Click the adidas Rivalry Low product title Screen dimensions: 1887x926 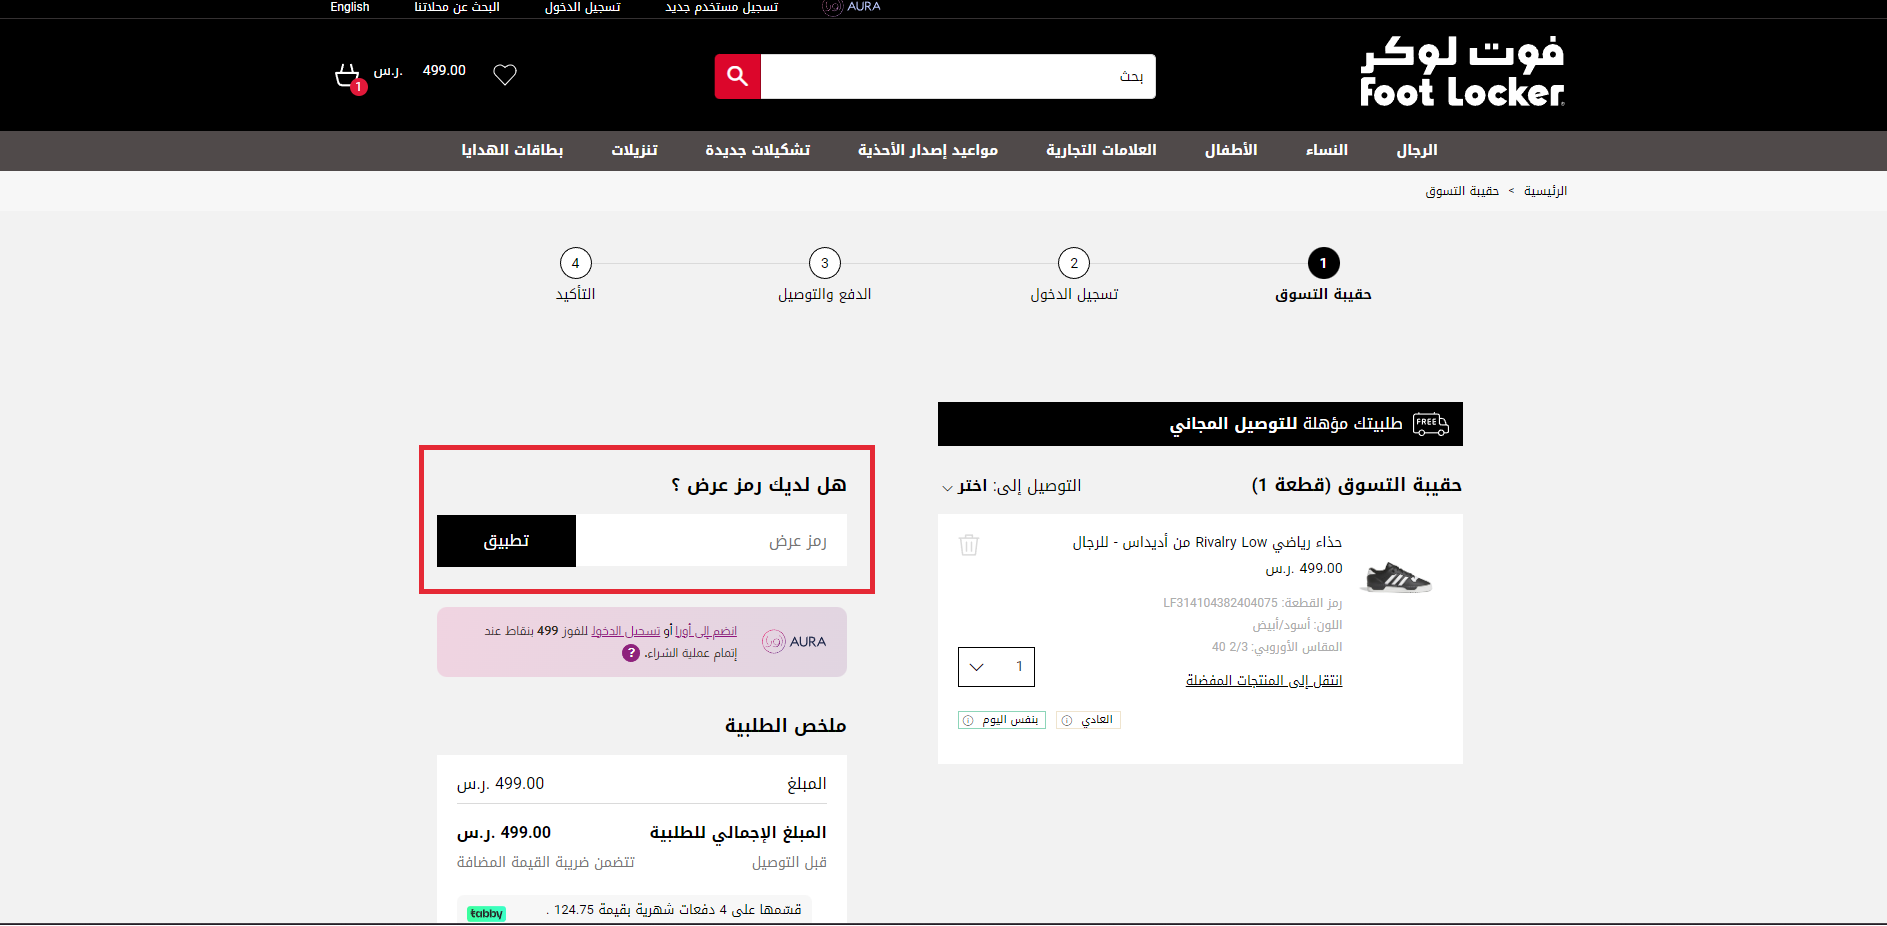click(x=1207, y=542)
